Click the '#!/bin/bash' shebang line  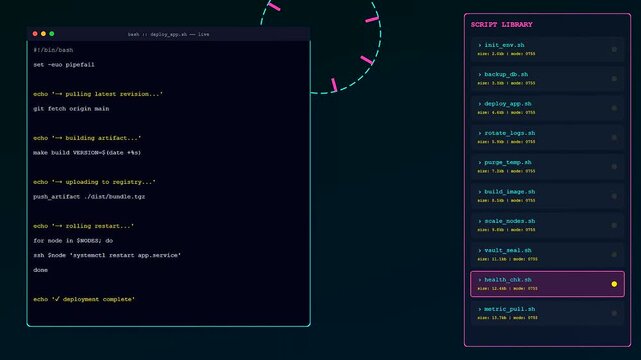coord(53,50)
